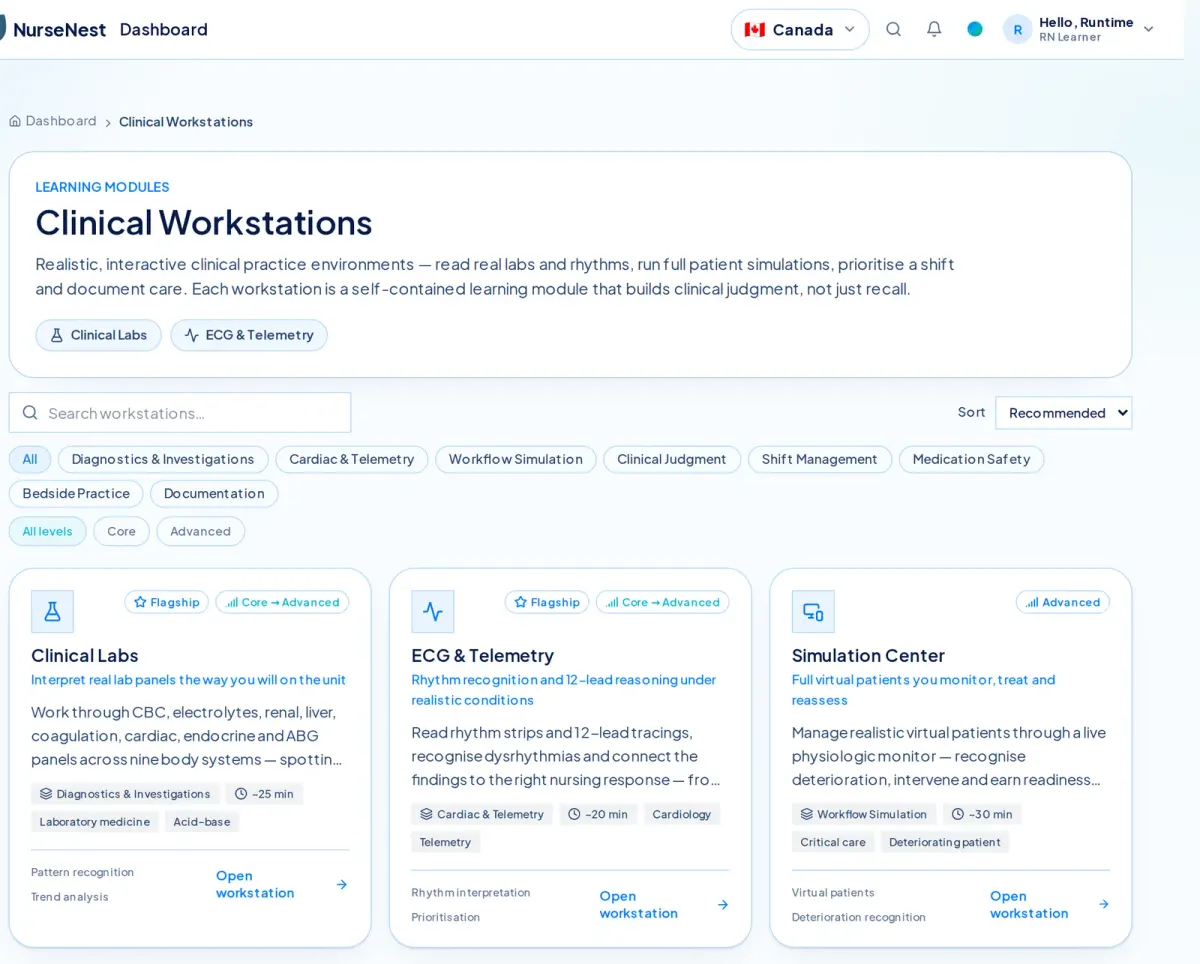Open notifications bell icon
The image size is (1200, 964).
(x=934, y=29)
